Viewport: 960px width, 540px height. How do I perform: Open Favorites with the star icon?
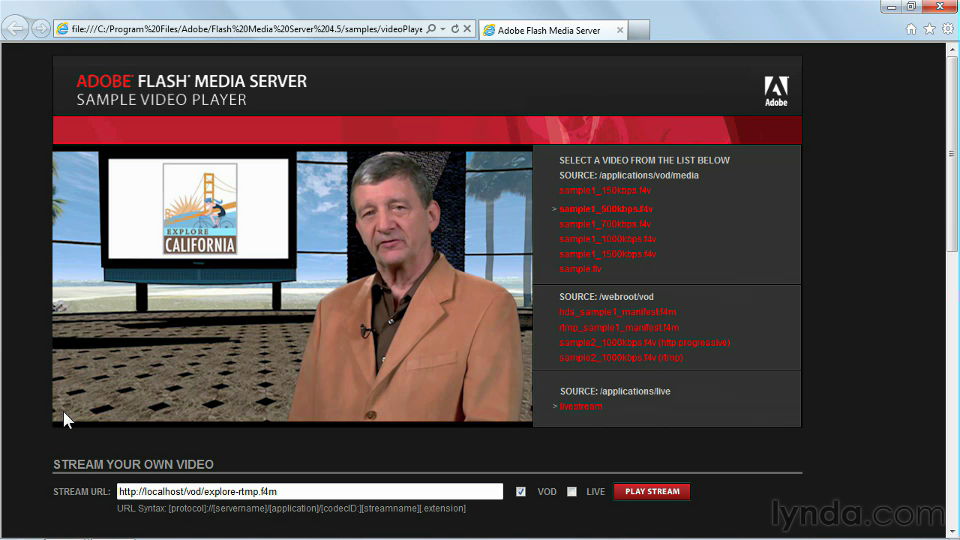click(x=929, y=29)
